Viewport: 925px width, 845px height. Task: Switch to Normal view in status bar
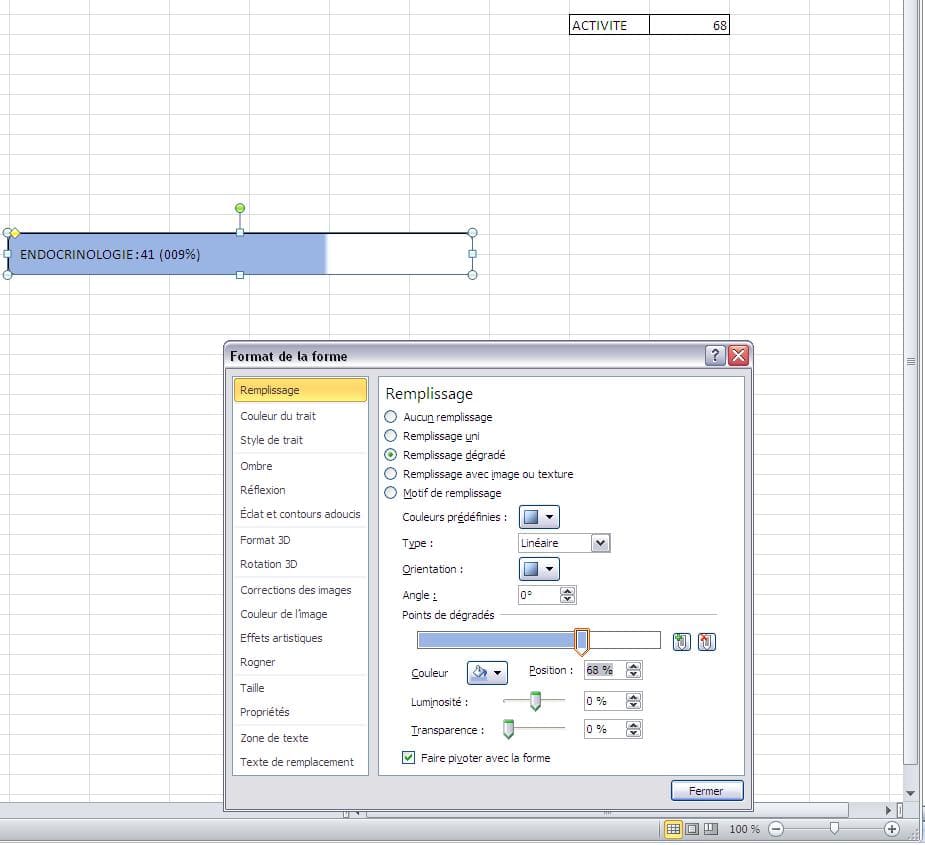pos(673,829)
